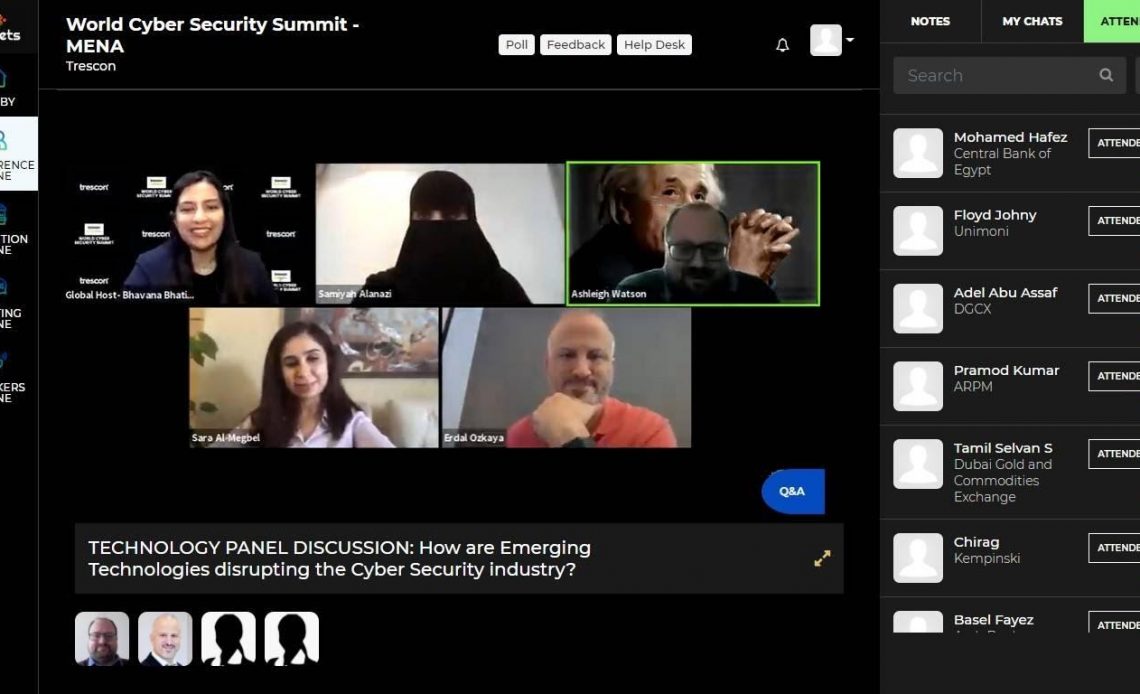1140x694 pixels.
Task: Open the Q&A bubble
Action: click(x=792, y=491)
